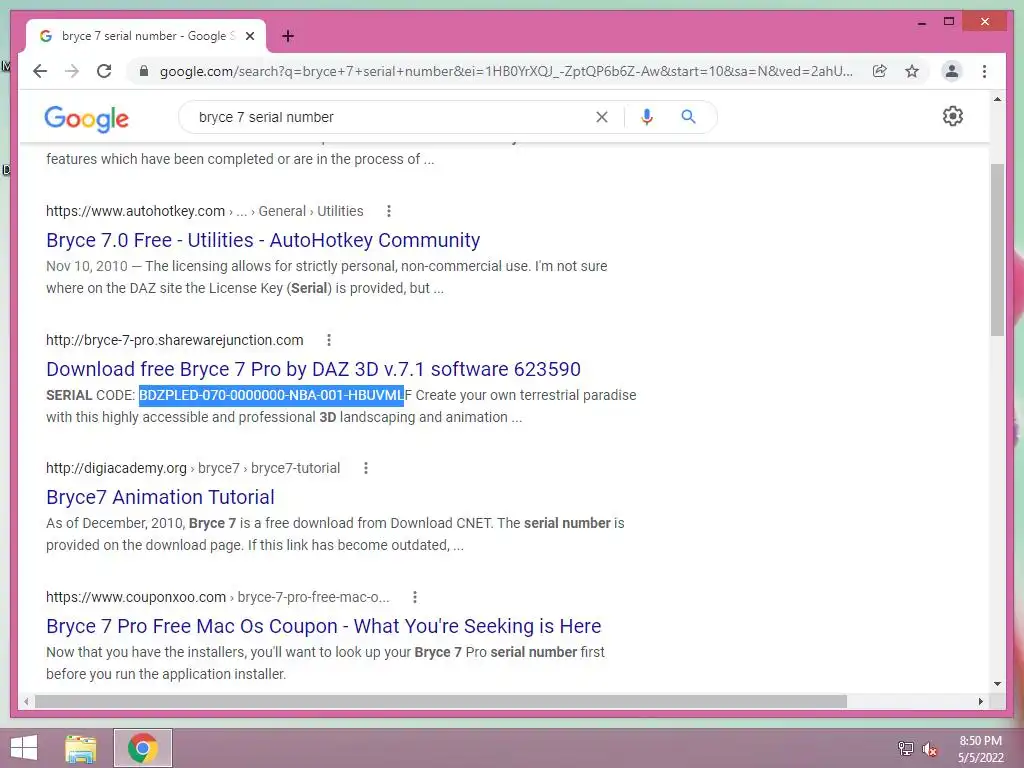Image resolution: width=1024 pixels, height=768 pixels.
Task: Open the Windows Start menu
Action: coord(24,748)
